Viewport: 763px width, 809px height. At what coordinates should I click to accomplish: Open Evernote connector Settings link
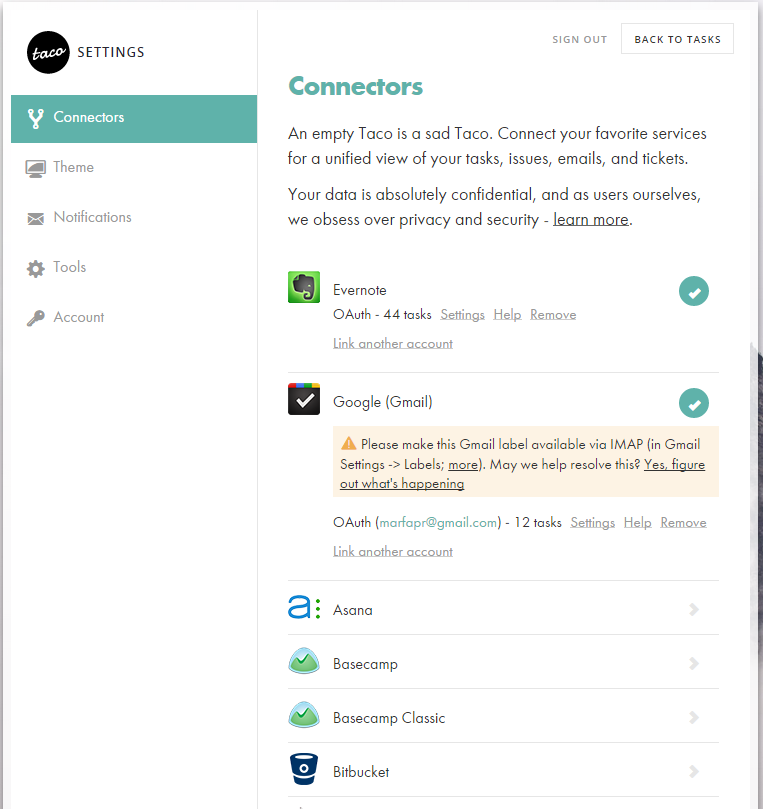[x=462, y=315]
